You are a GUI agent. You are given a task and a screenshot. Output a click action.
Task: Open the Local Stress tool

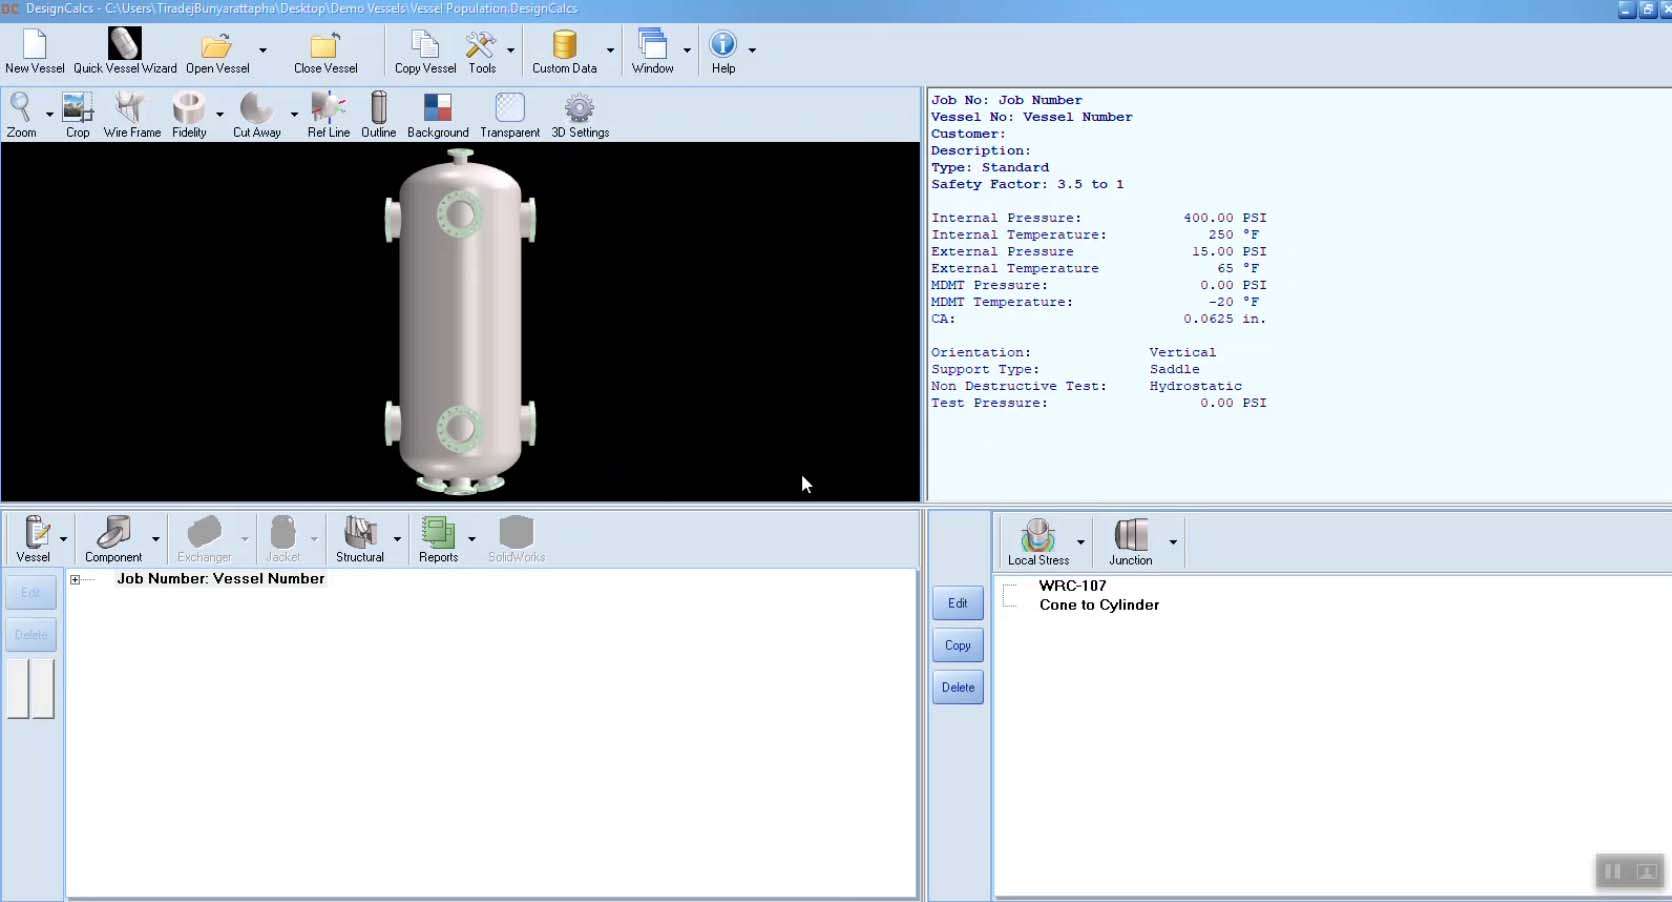pyautogui.click(x=1038, y=541)
